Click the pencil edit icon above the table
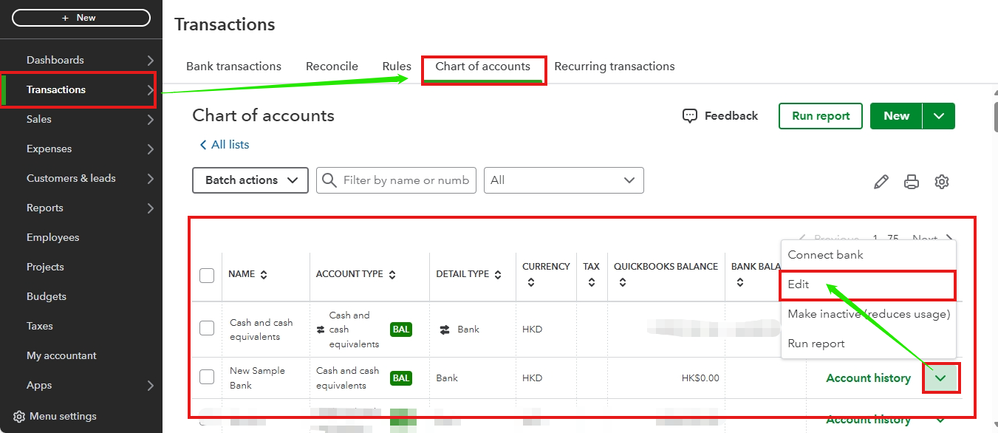998x433 pixels. [881, 181]
